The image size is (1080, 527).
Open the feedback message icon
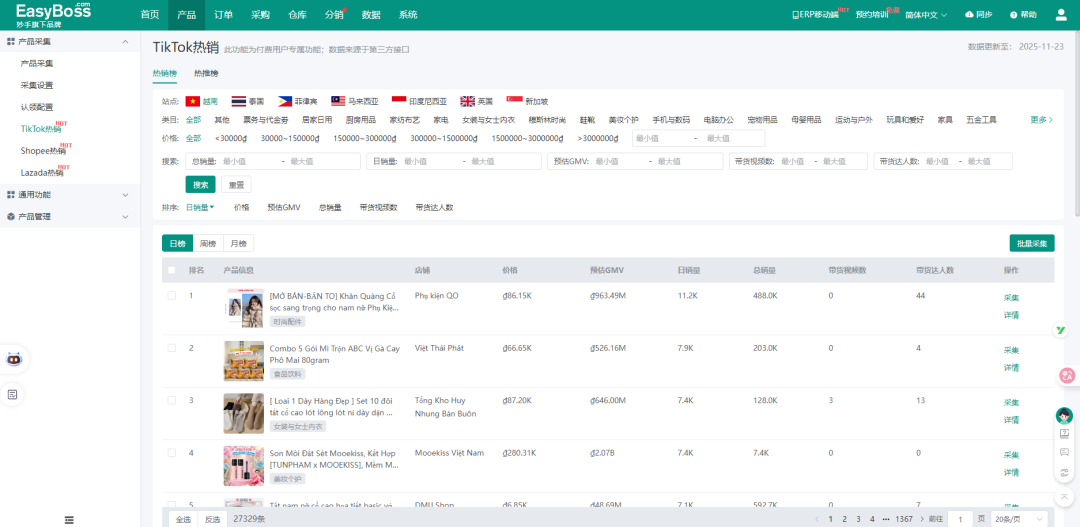[1064, 453]
